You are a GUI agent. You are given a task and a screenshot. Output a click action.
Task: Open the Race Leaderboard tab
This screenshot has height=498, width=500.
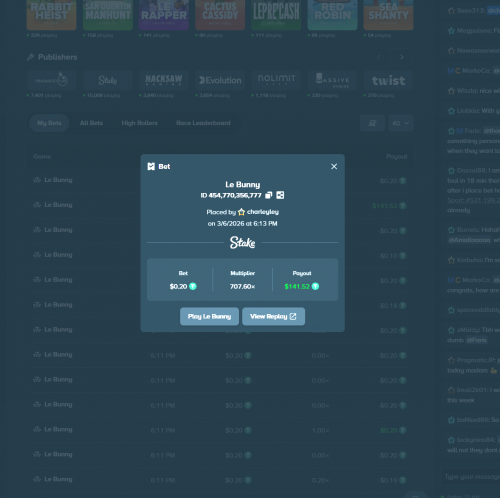(203, 123)
